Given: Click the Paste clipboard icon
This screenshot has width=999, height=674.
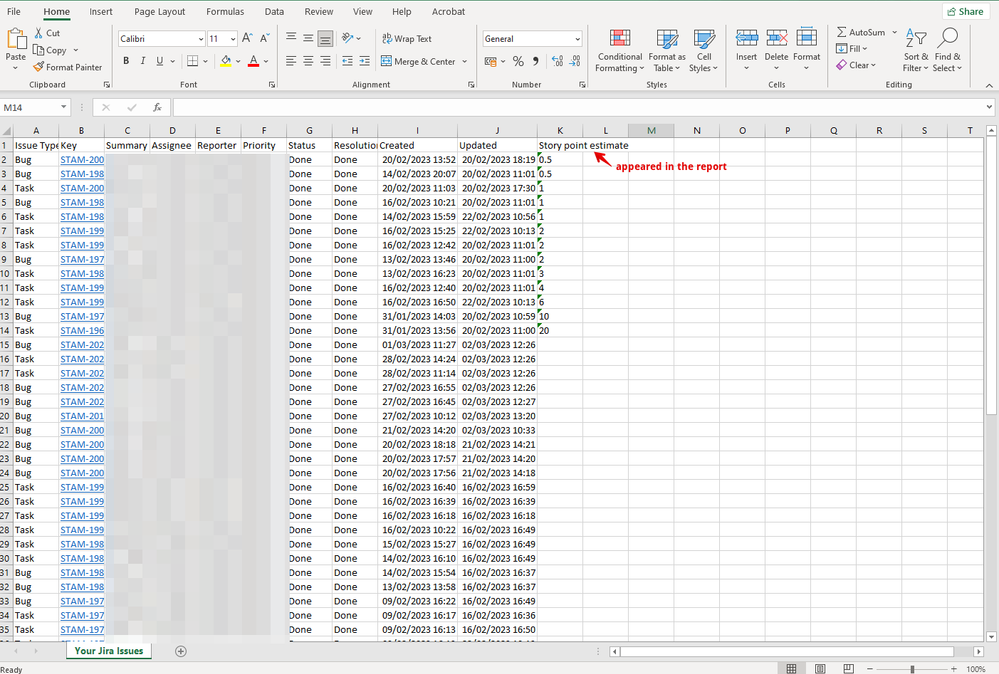Looking at the screenshot, I should click(16, 39).
